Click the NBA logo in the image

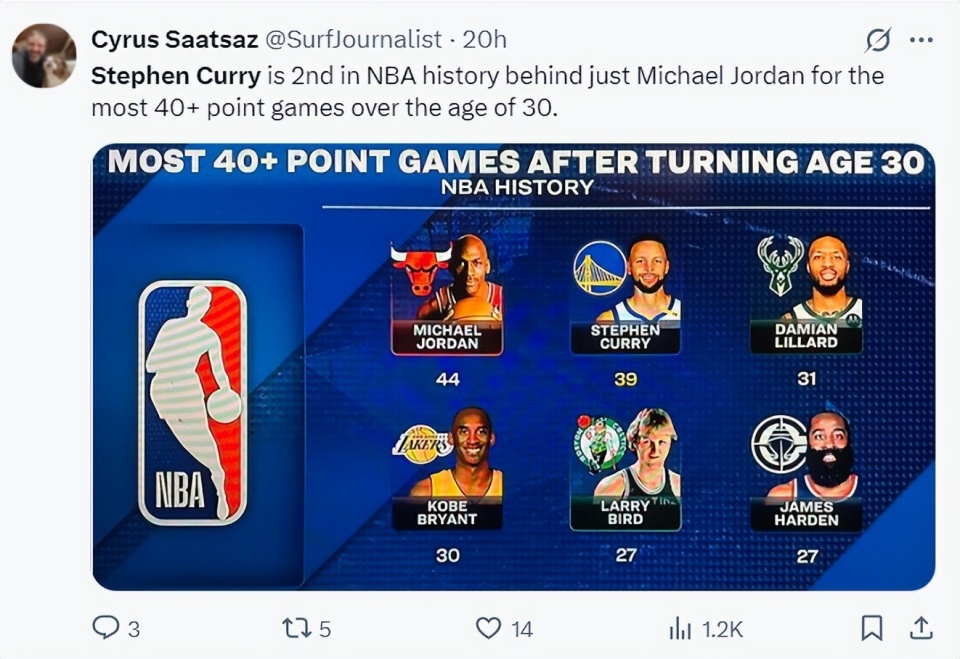point(193,402)
